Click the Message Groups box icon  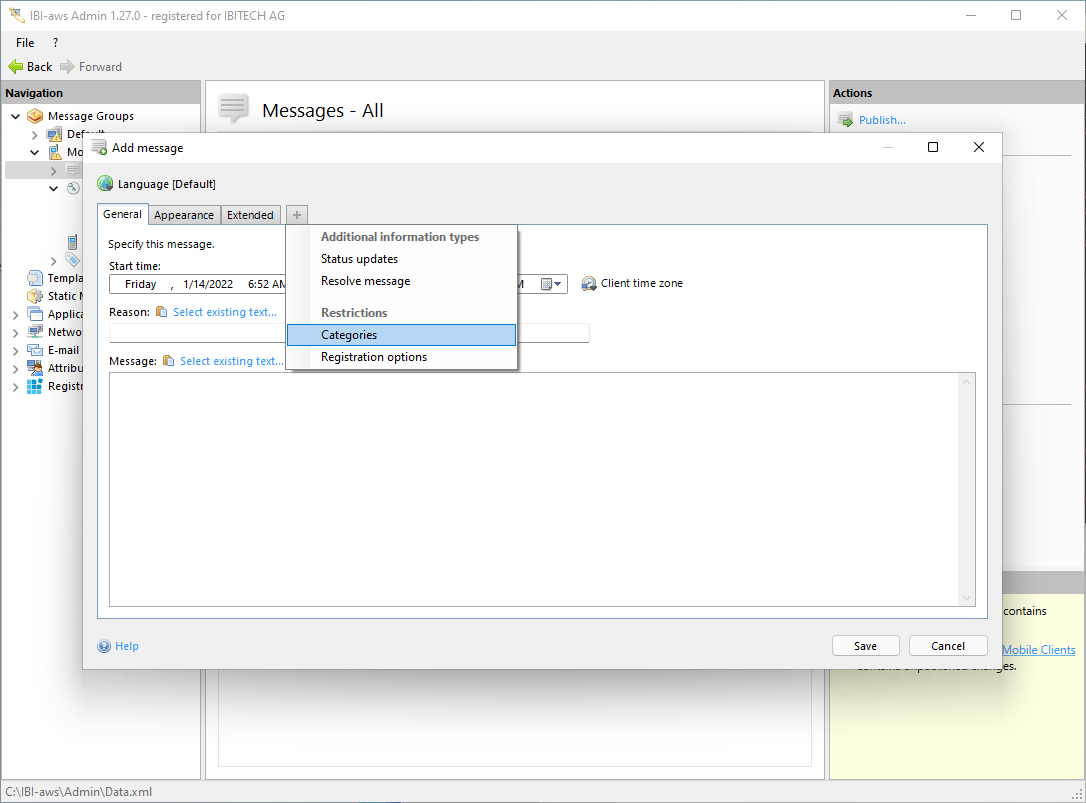pos(35,116)
